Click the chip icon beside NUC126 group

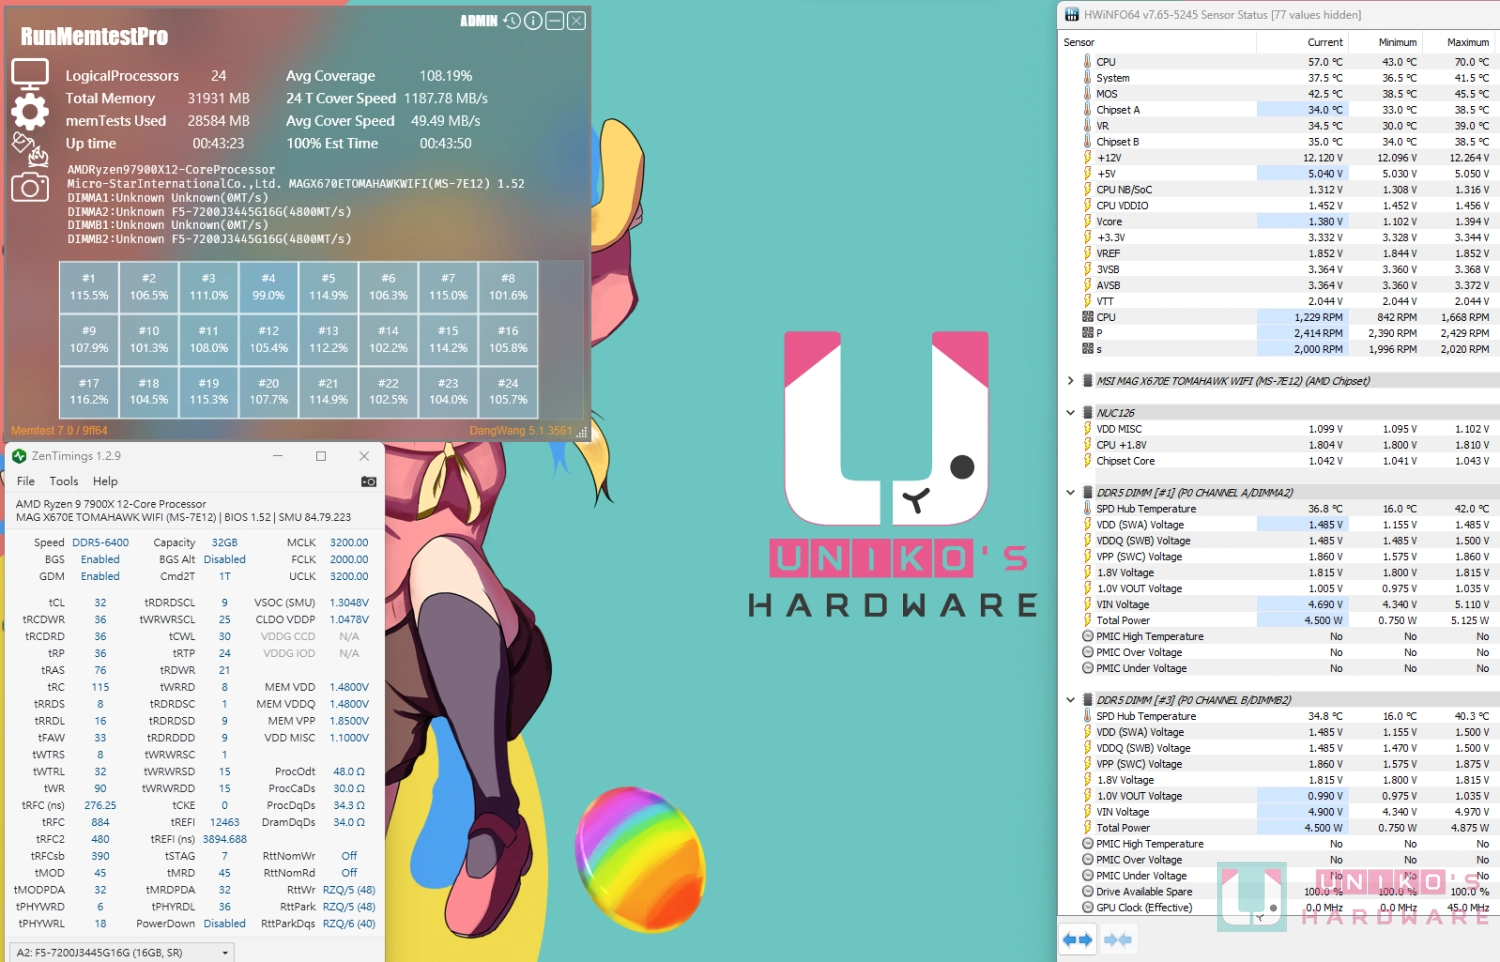pos(1087,412)
